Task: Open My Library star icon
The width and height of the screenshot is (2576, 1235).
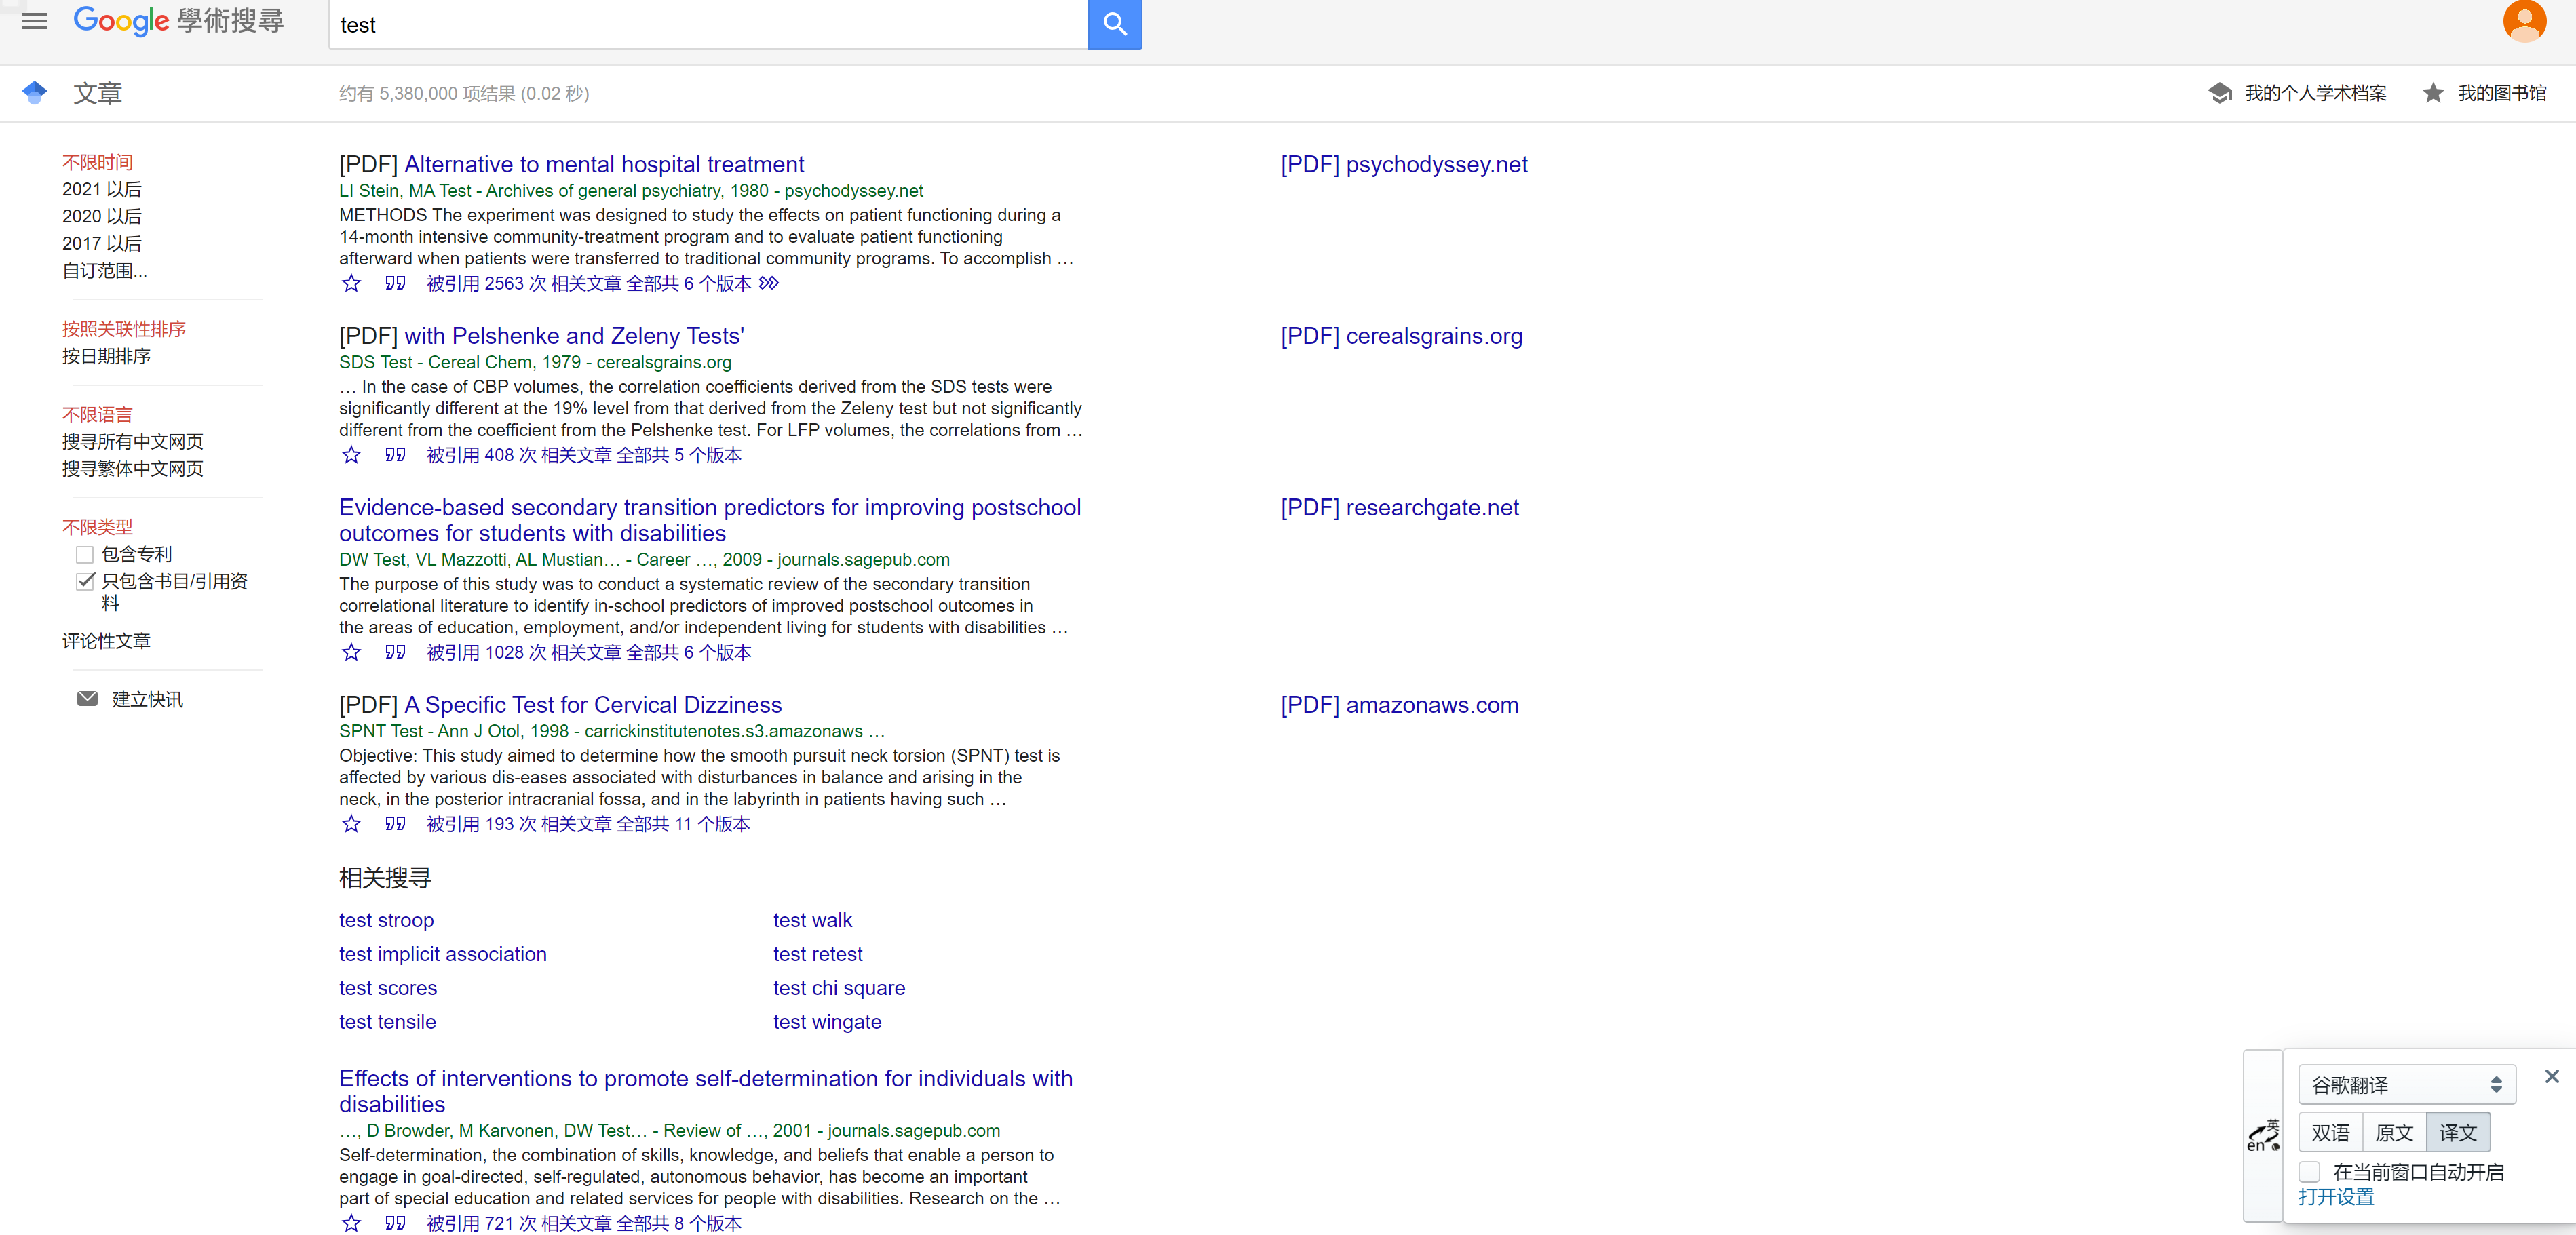Action: [x=2432, y=93]
